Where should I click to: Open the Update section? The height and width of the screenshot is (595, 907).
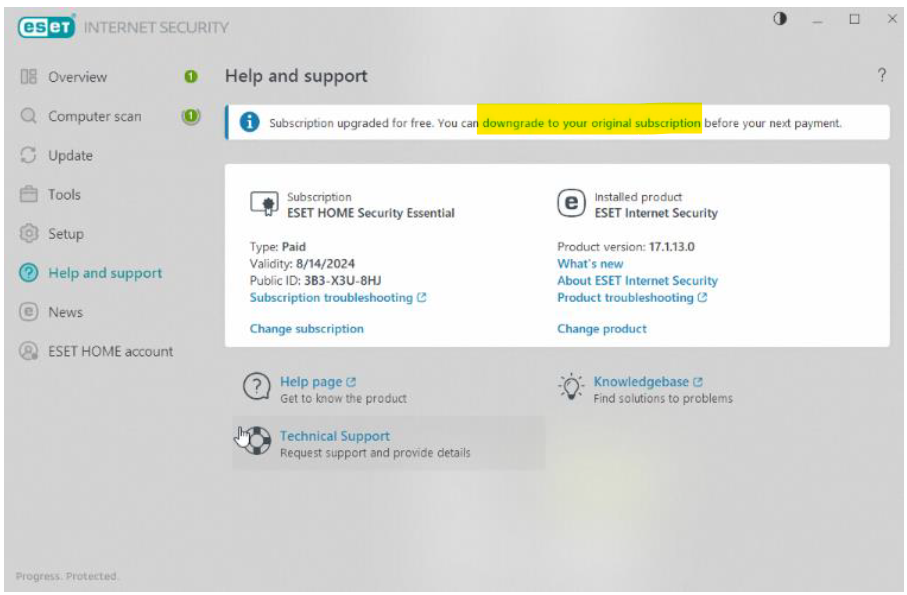[70, 156]
